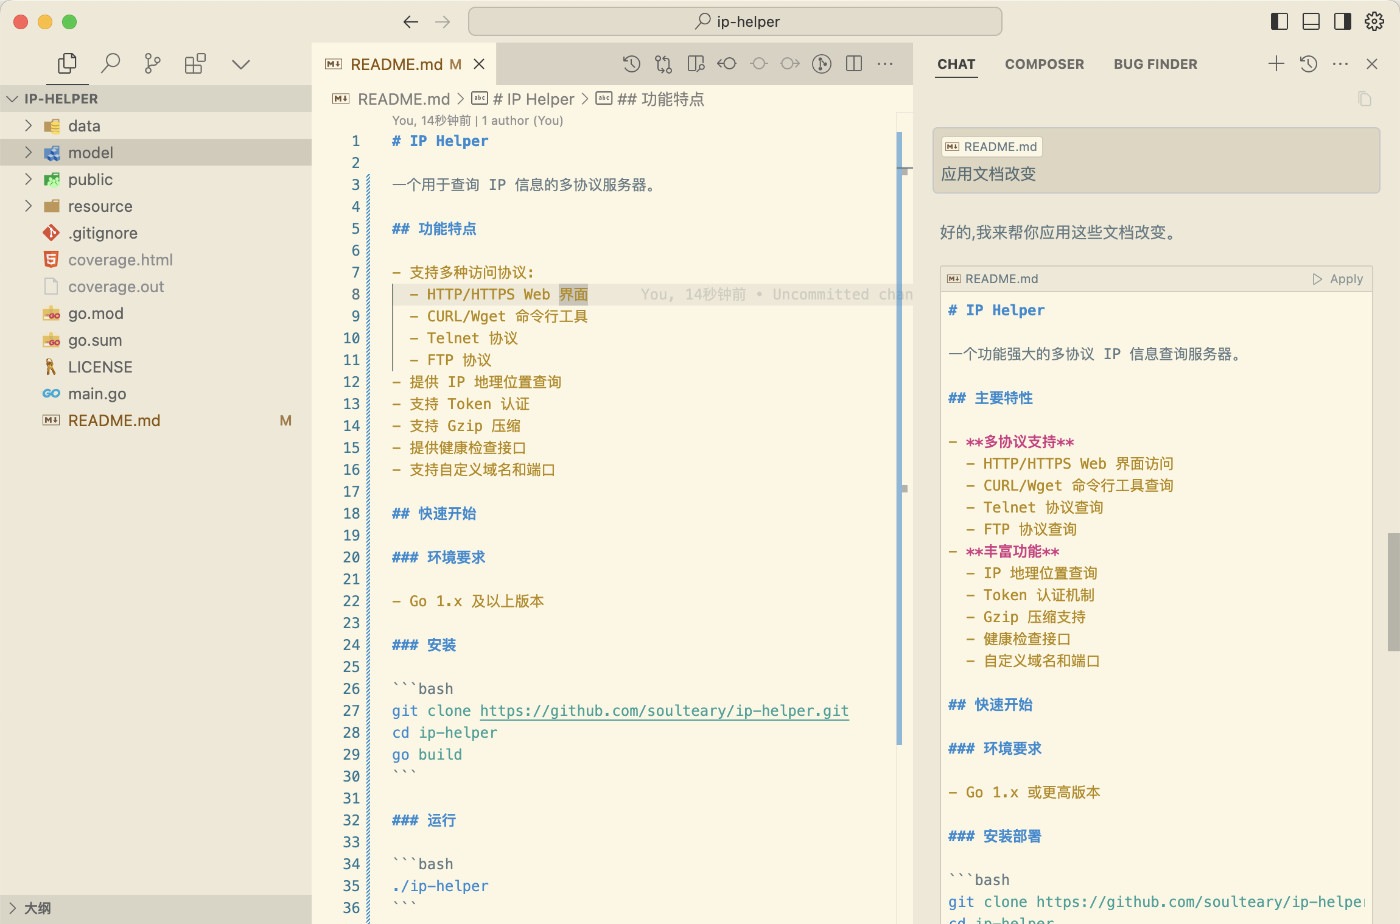Screen dimensions: 1400x924
Task: Toggle the bottom panel layout icon
Action: (1311, 21)
